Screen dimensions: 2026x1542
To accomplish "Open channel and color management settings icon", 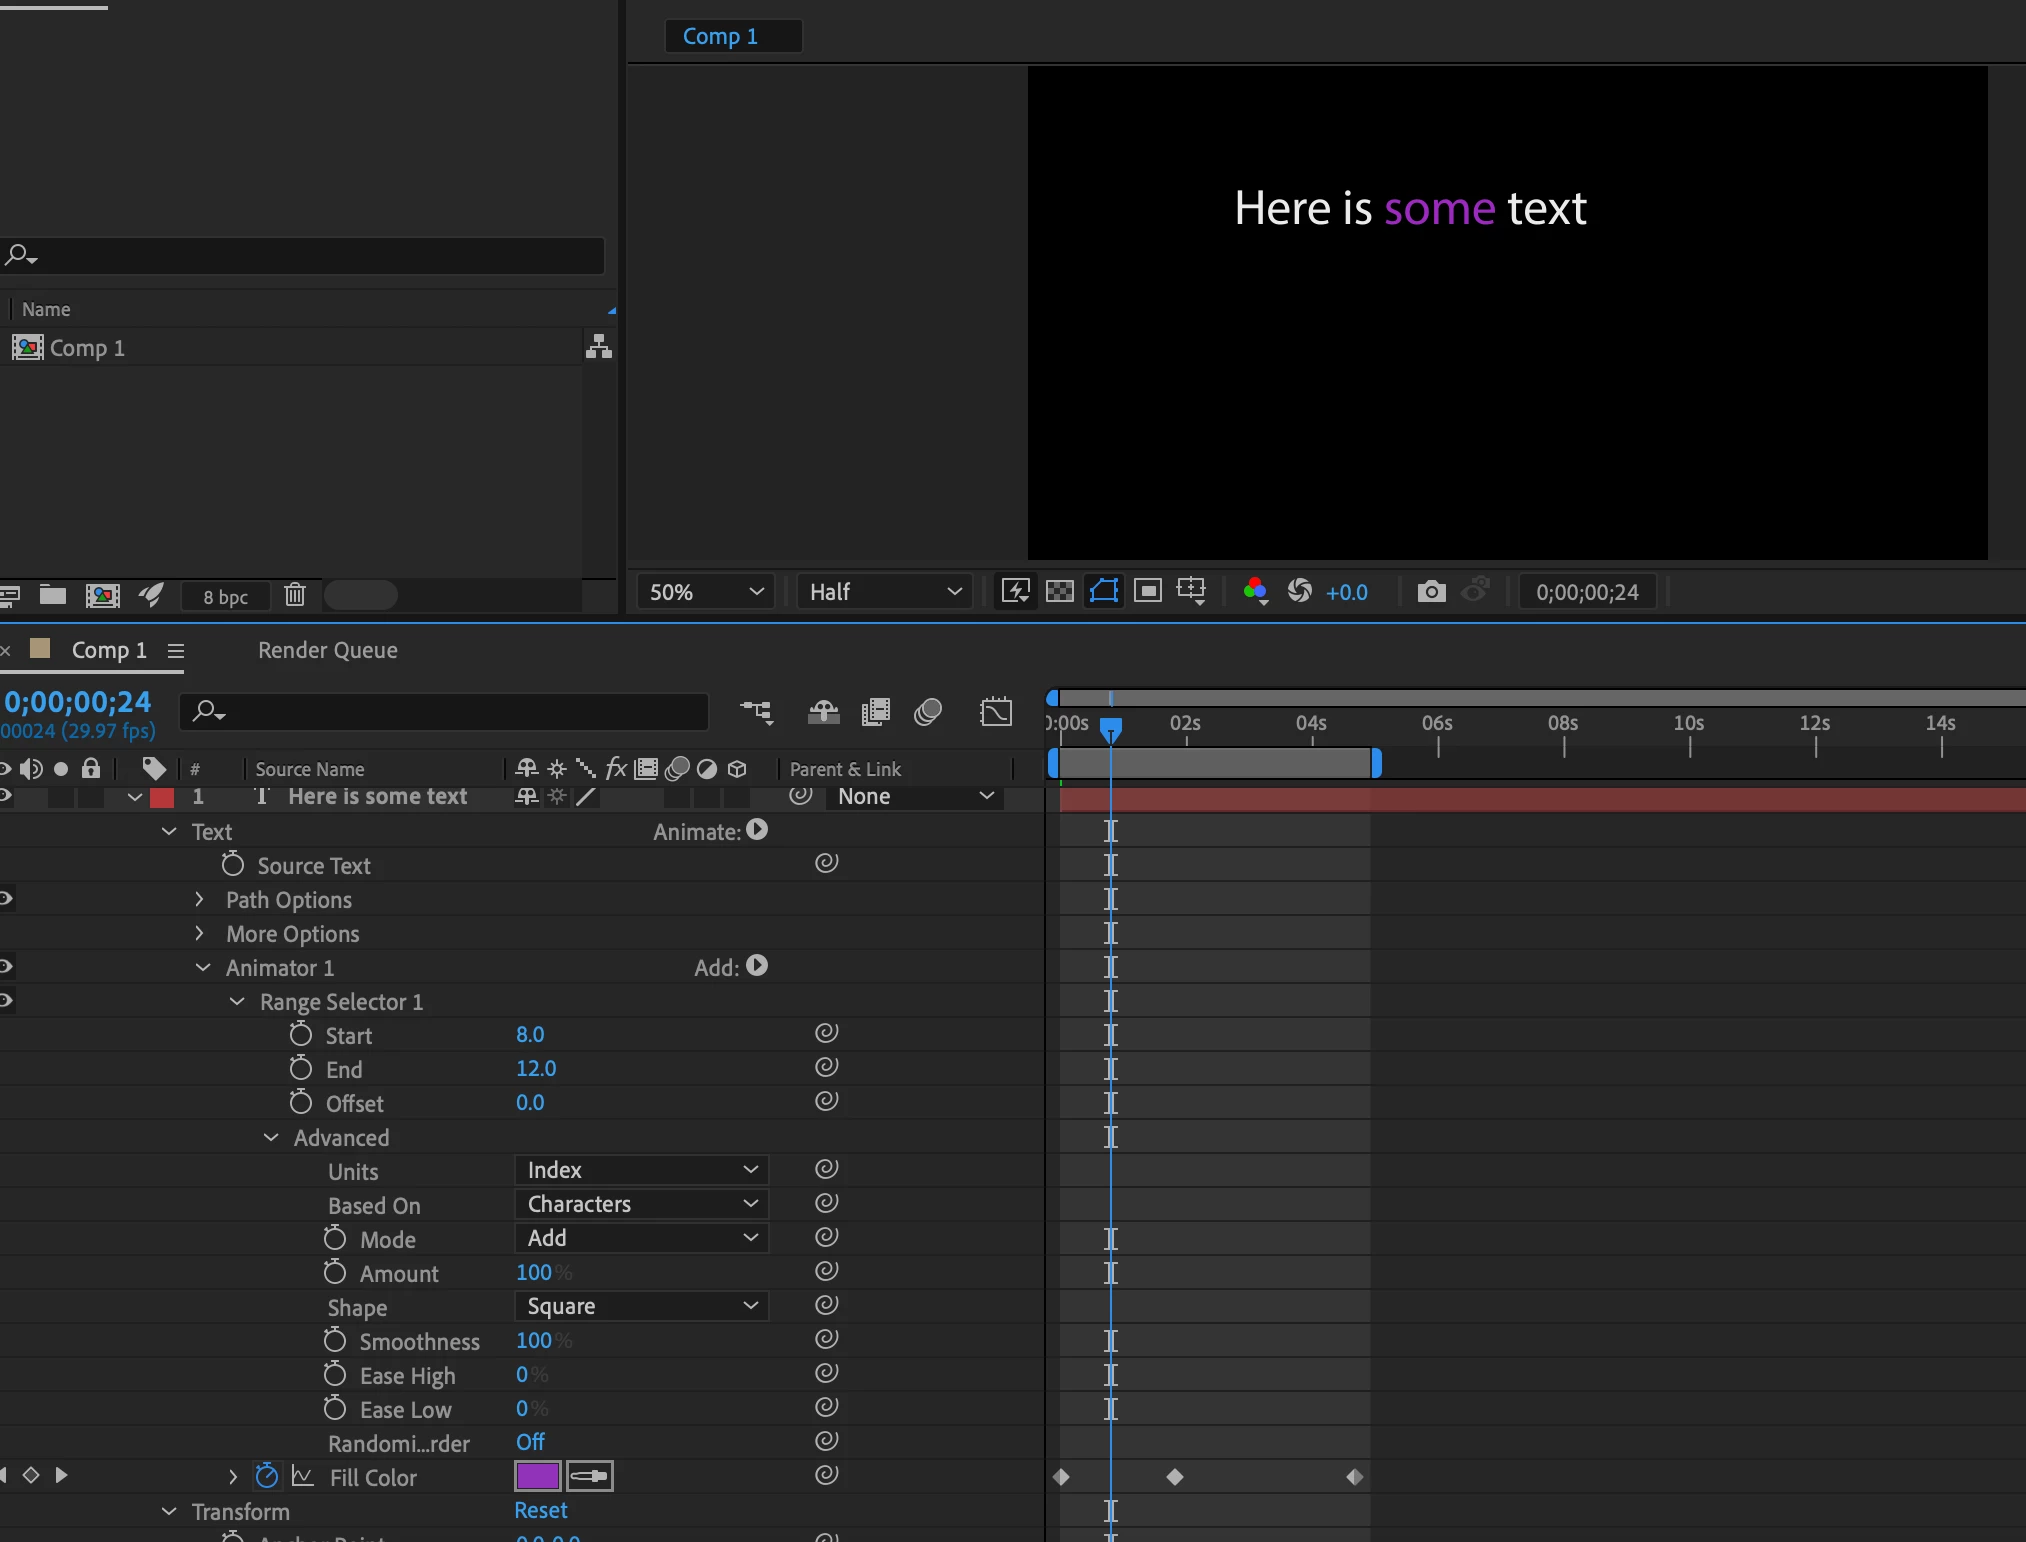I will (1255, 592).
